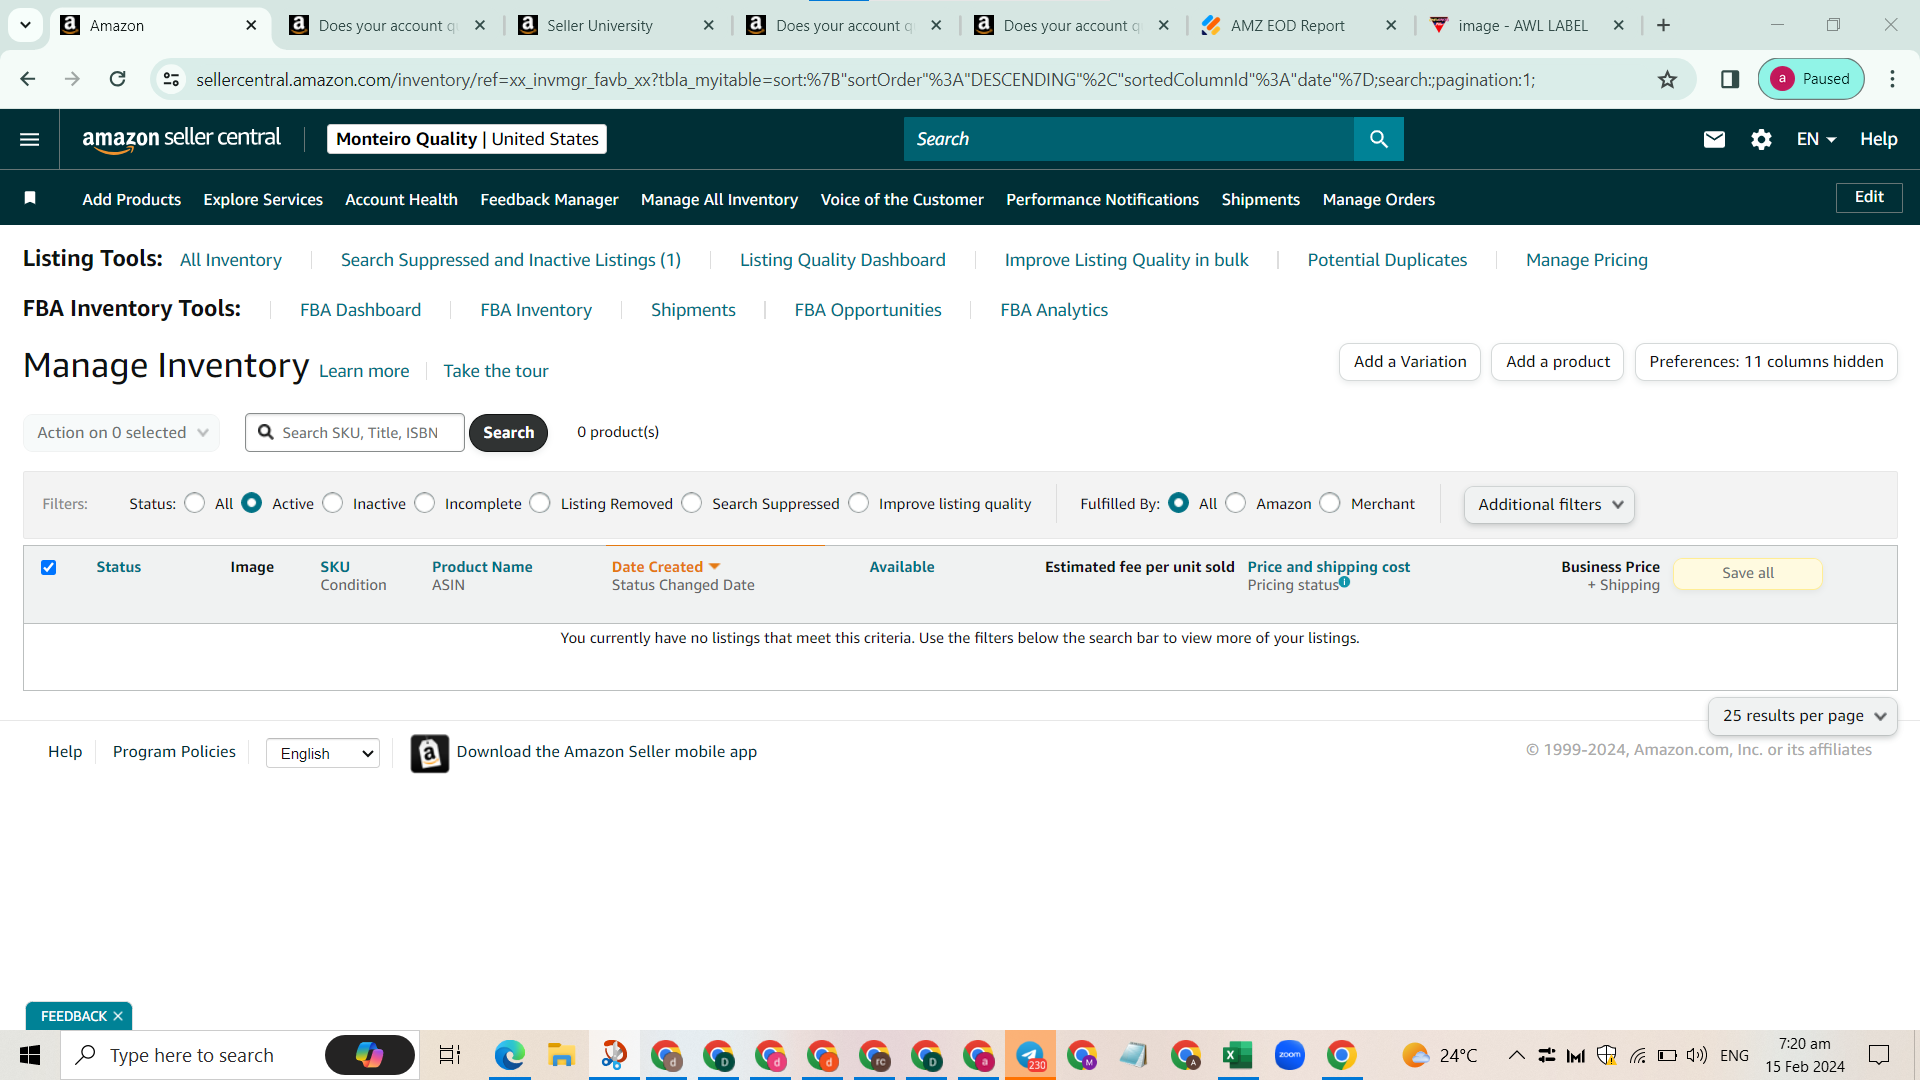The height and width of the screenshot is (1080, 1920).
Task: Select the Search Suppressed status filter
Action: click(692, 503)
